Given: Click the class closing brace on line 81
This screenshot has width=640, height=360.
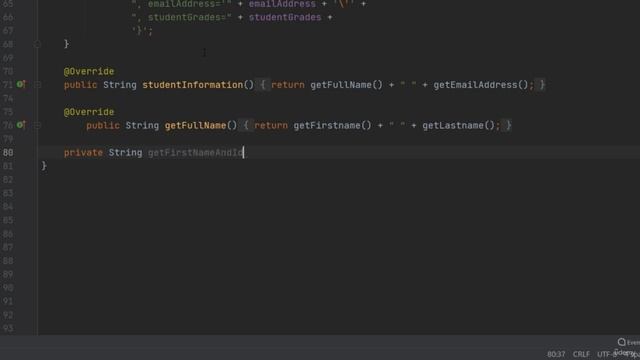Looking at the screenshot, I should (x=44, y=166).
